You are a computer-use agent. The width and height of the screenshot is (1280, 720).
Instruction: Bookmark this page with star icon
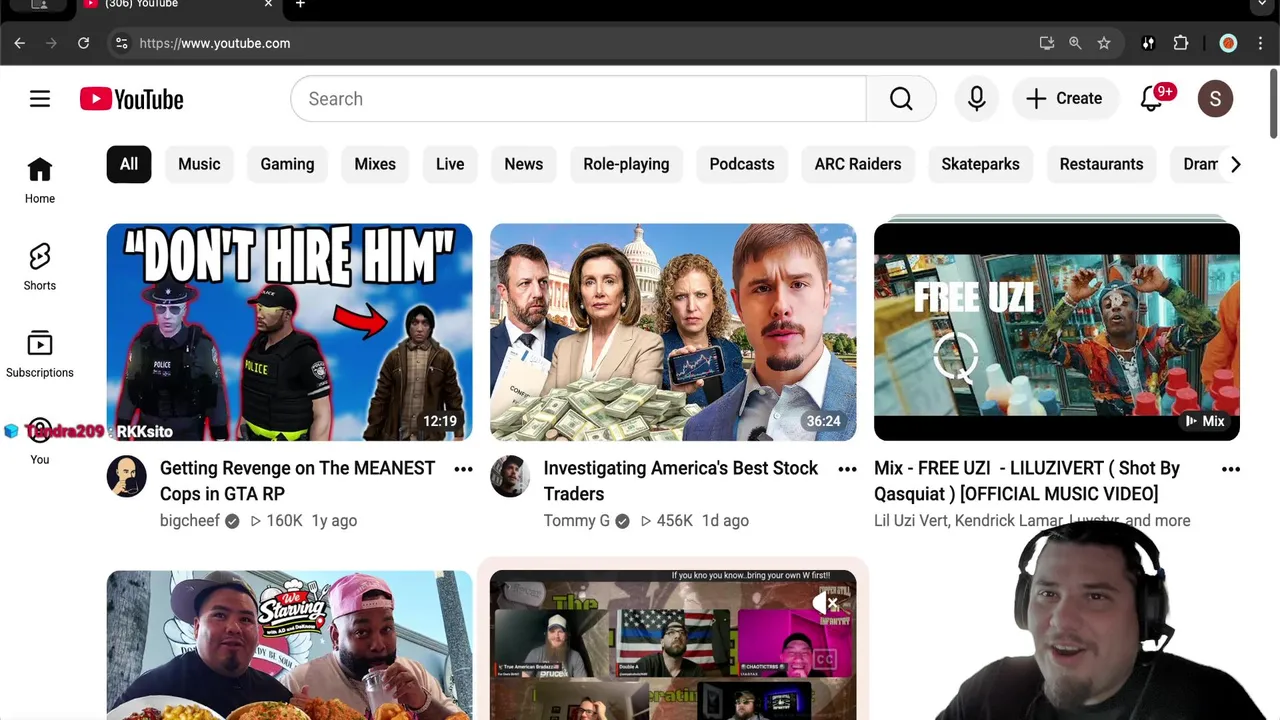[1104, 43]
